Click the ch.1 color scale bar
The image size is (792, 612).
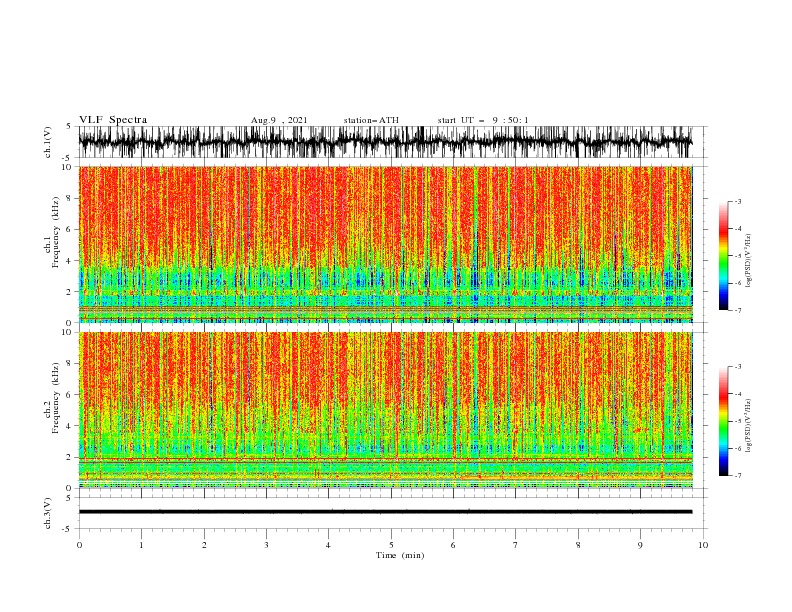coord(724,256)
